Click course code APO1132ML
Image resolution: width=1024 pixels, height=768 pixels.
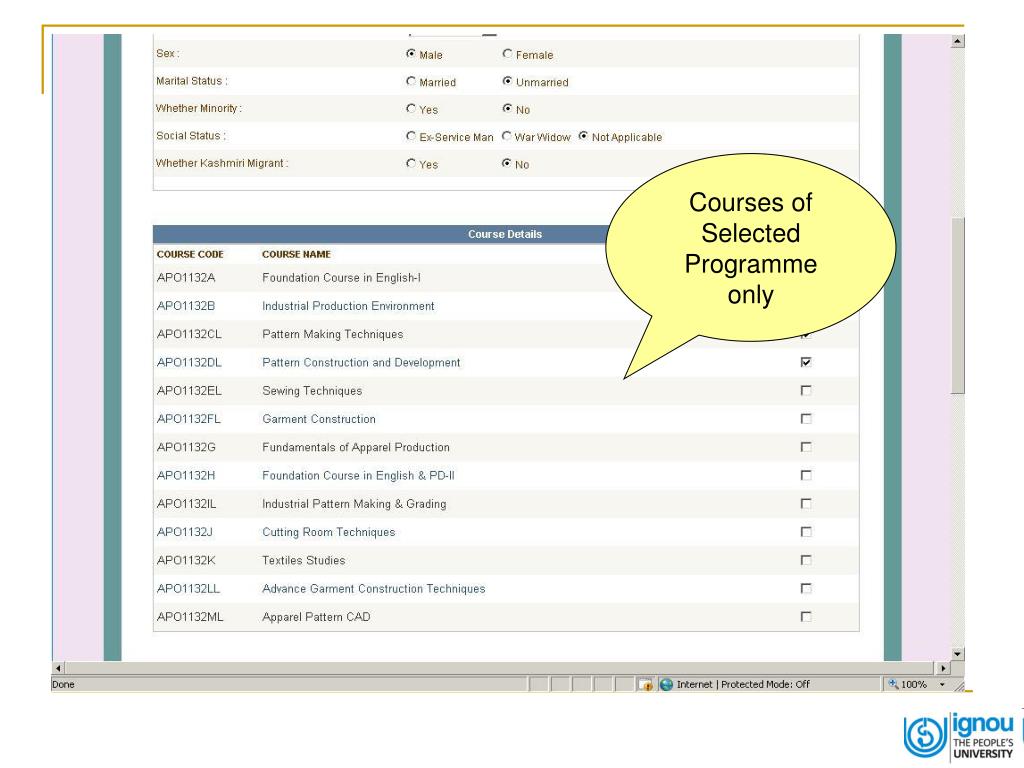tap(190, 617)
